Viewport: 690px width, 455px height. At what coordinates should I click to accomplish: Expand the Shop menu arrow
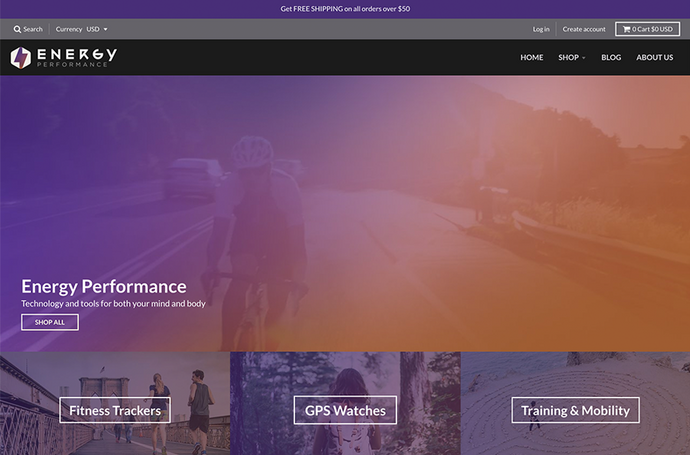click(584, 58)
